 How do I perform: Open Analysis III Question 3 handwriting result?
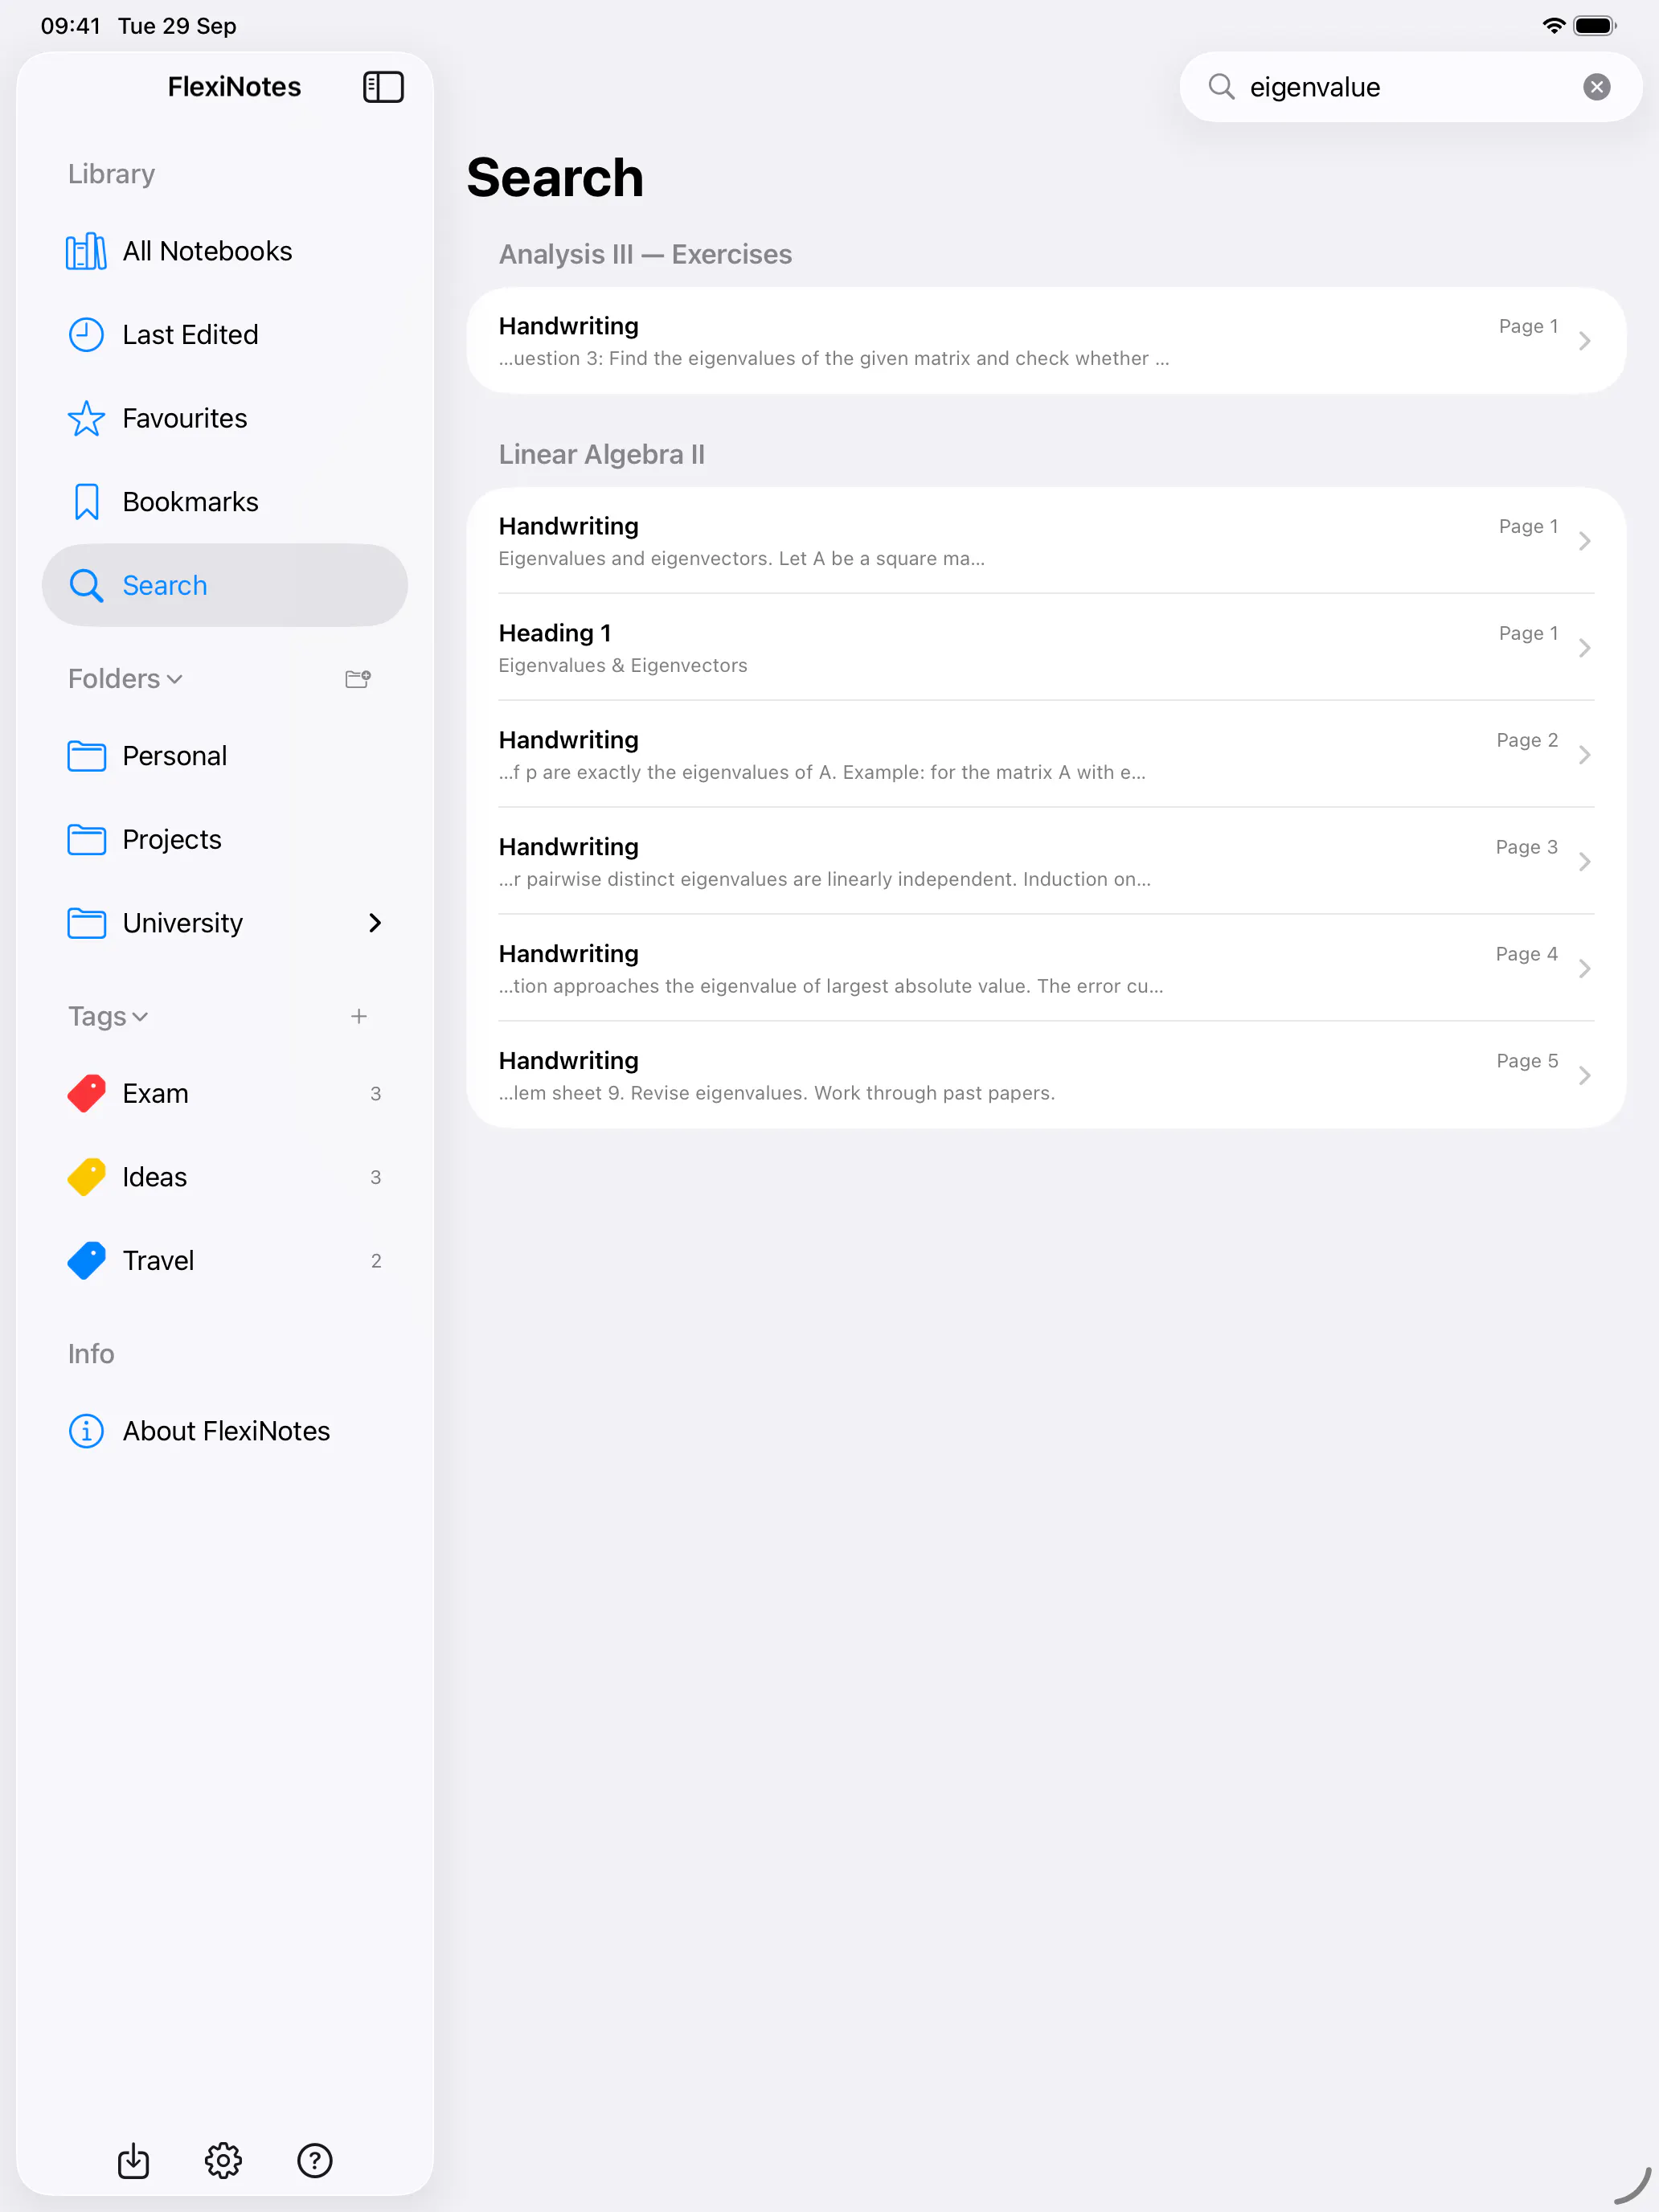pyautogui.click(x=1046, y=341)
